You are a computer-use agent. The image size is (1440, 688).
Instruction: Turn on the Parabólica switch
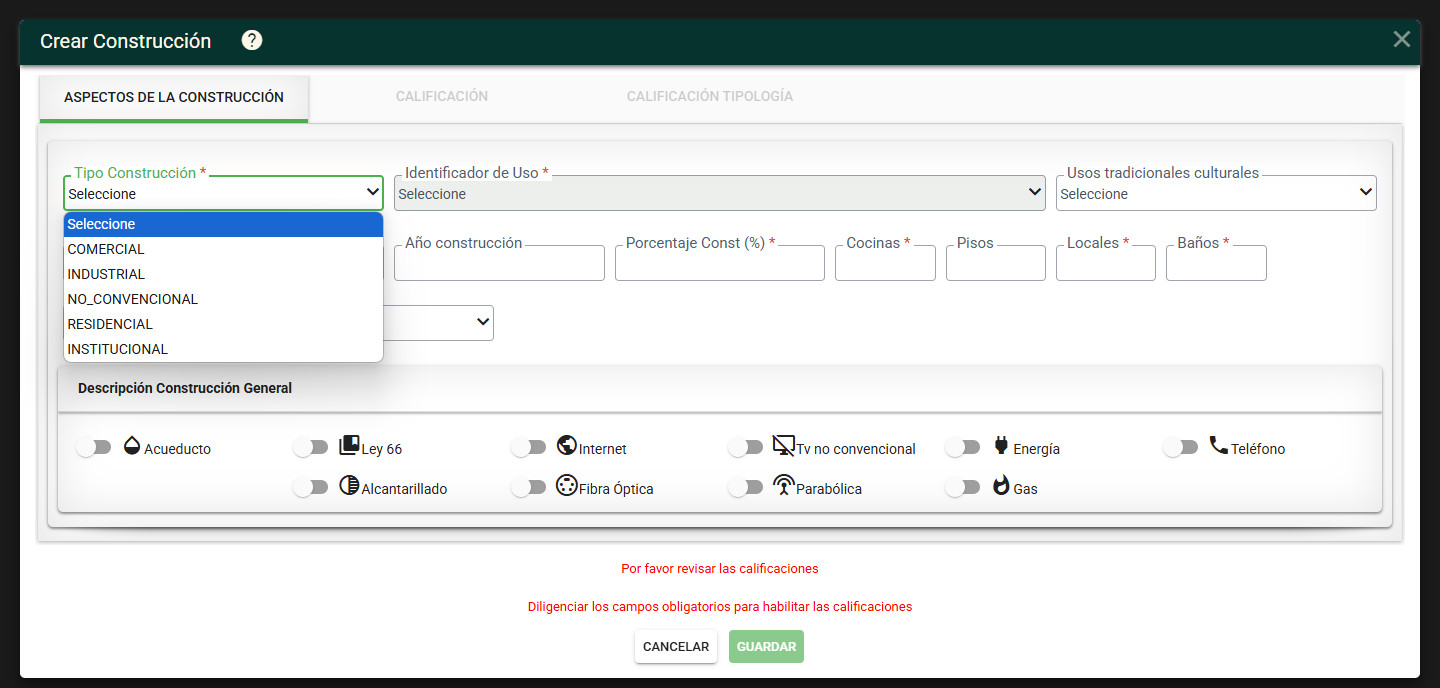tap(746, 488)
